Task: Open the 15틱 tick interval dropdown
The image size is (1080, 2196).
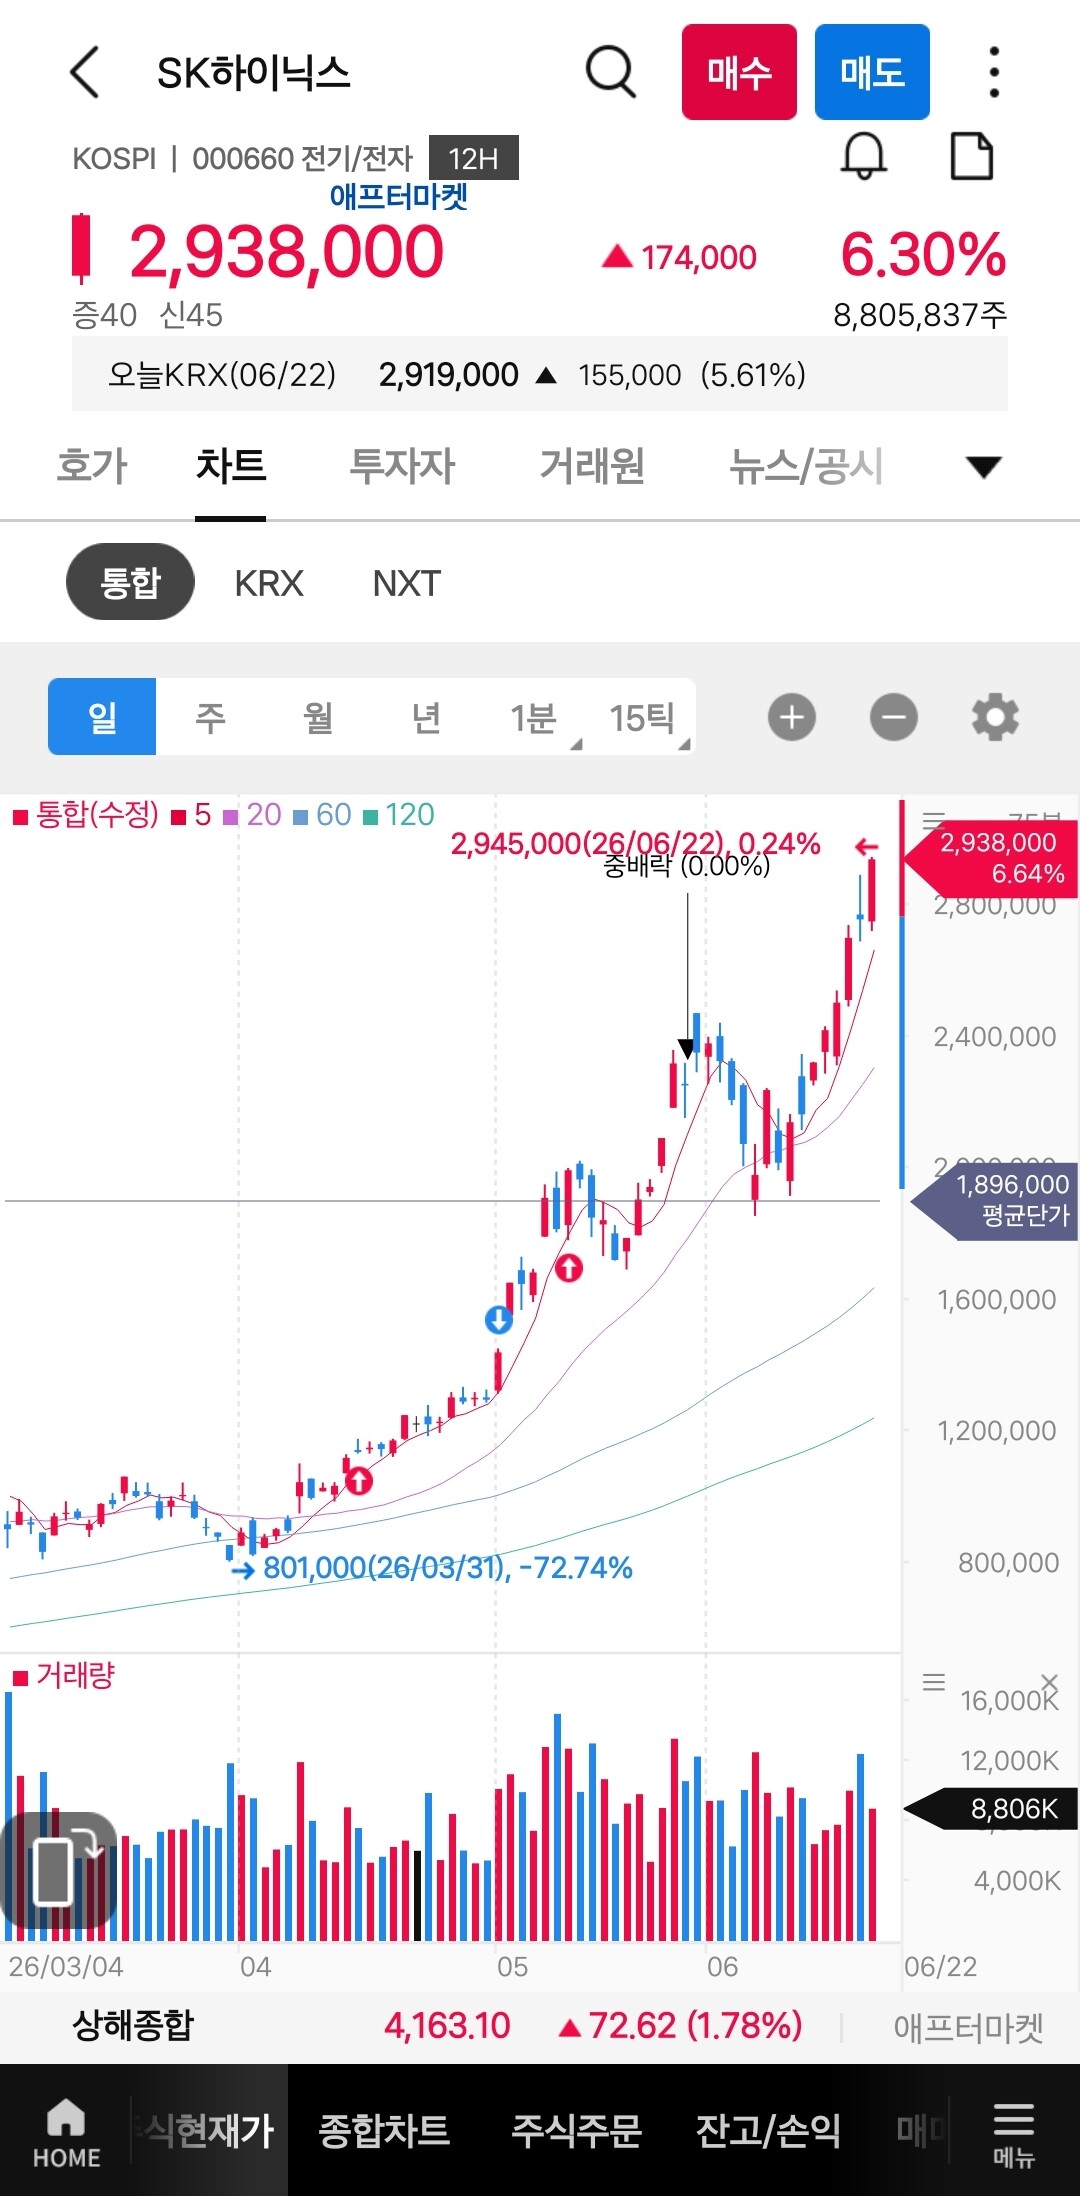Action: click(642, 717)
